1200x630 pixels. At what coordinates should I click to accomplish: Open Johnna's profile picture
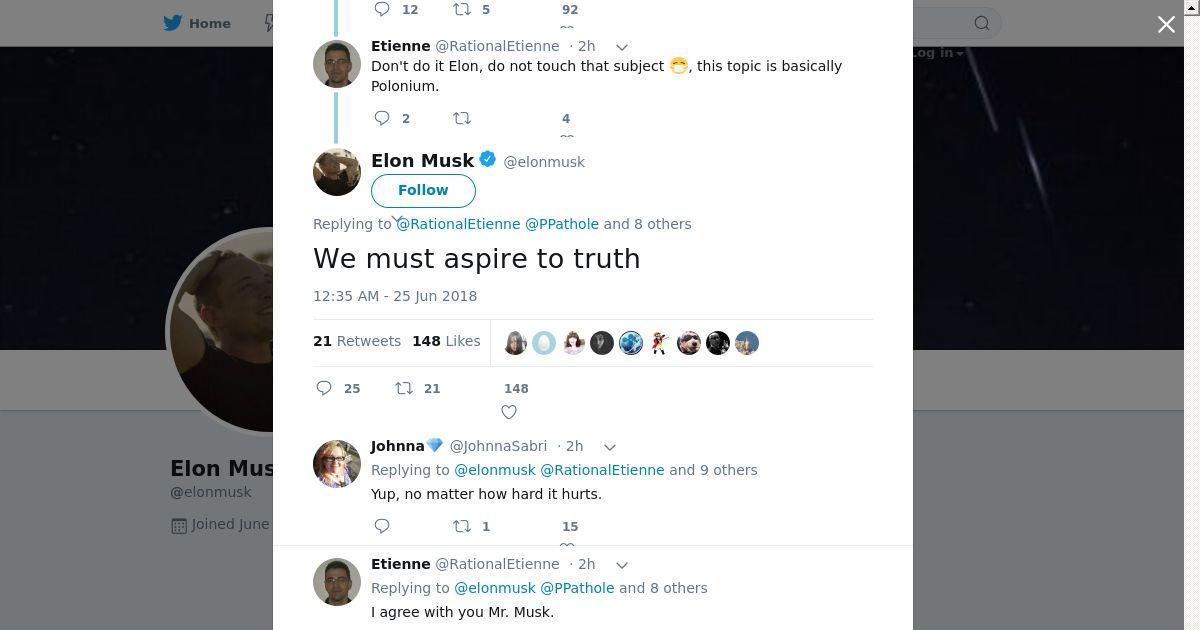tap(337, 463)
